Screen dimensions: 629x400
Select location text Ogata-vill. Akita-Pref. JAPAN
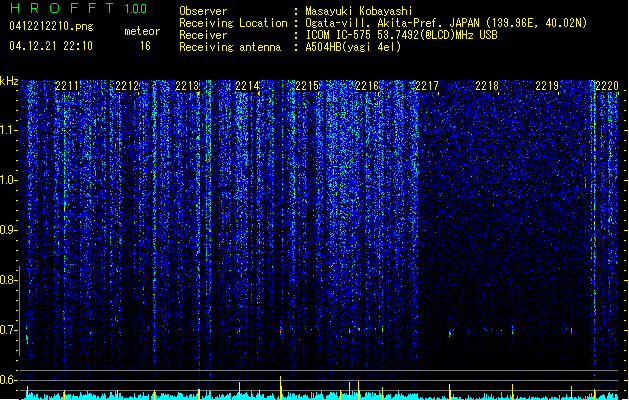click(392, 23)
